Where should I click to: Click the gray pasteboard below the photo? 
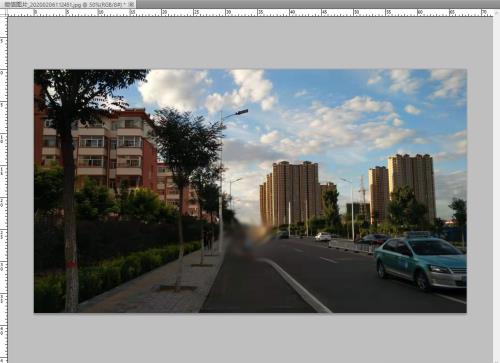click(x=250, y=338)
